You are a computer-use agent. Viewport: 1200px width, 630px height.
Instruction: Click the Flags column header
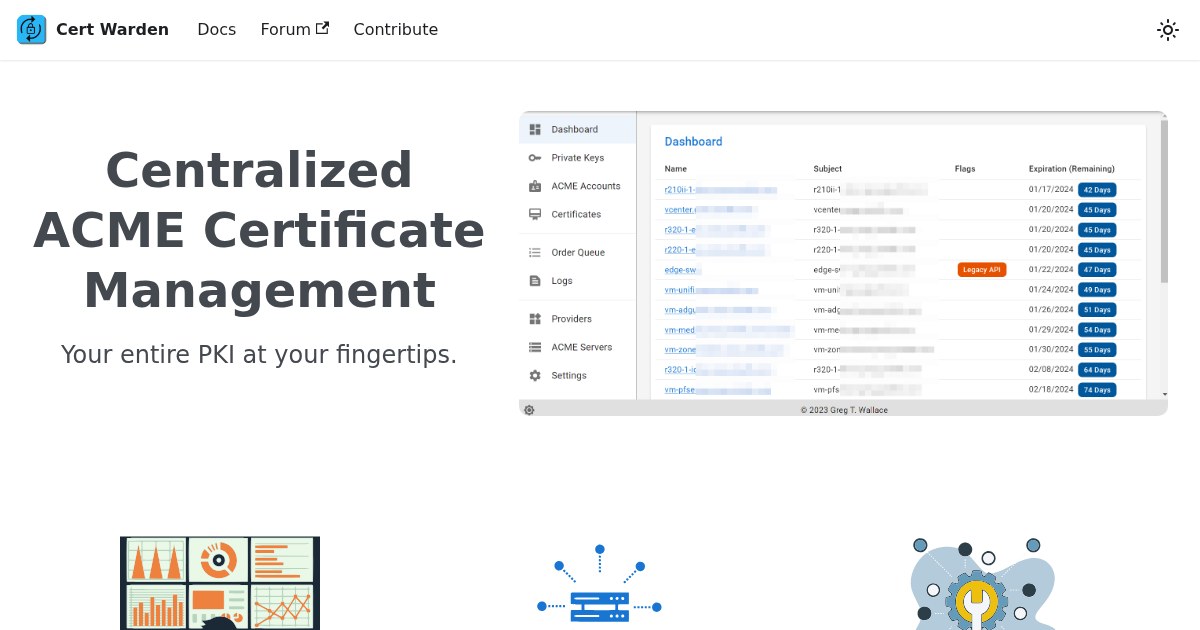(x=965, y=169)
